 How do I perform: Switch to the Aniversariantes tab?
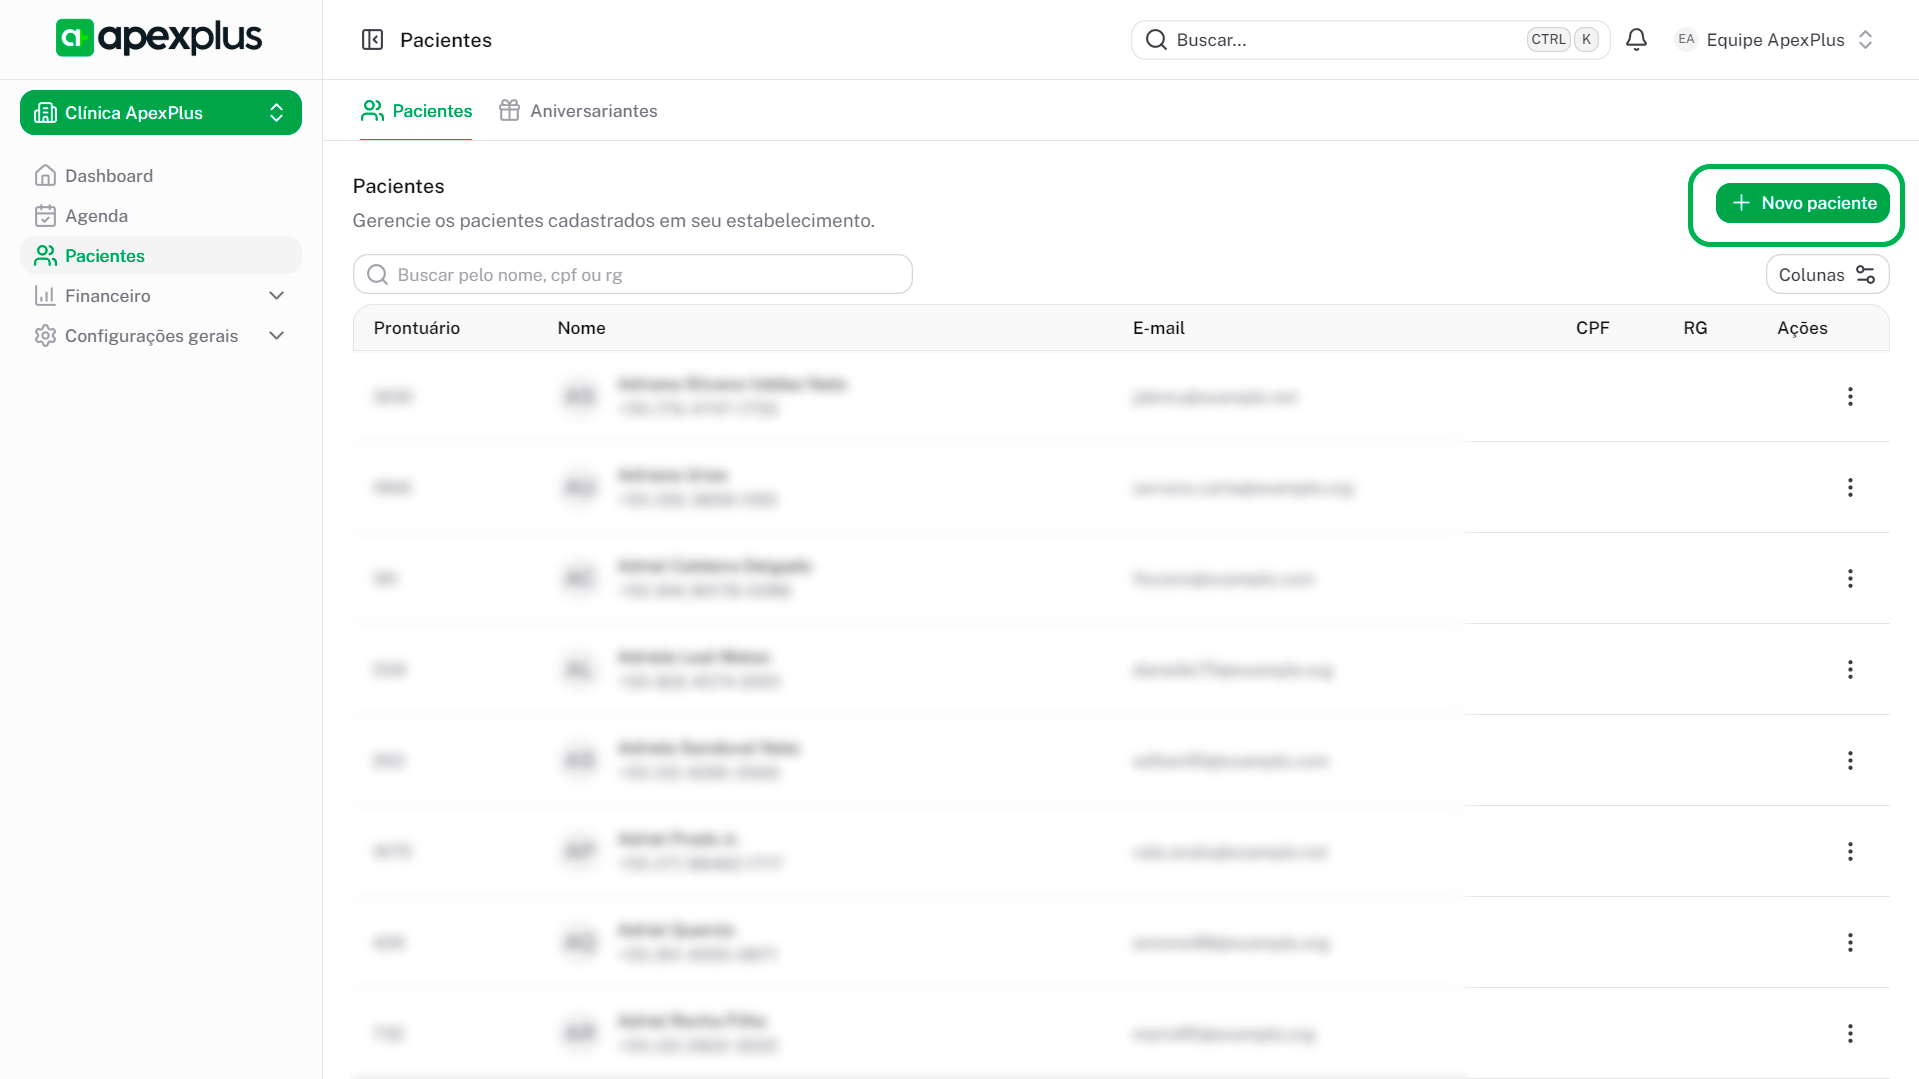(x=579, y=111)
